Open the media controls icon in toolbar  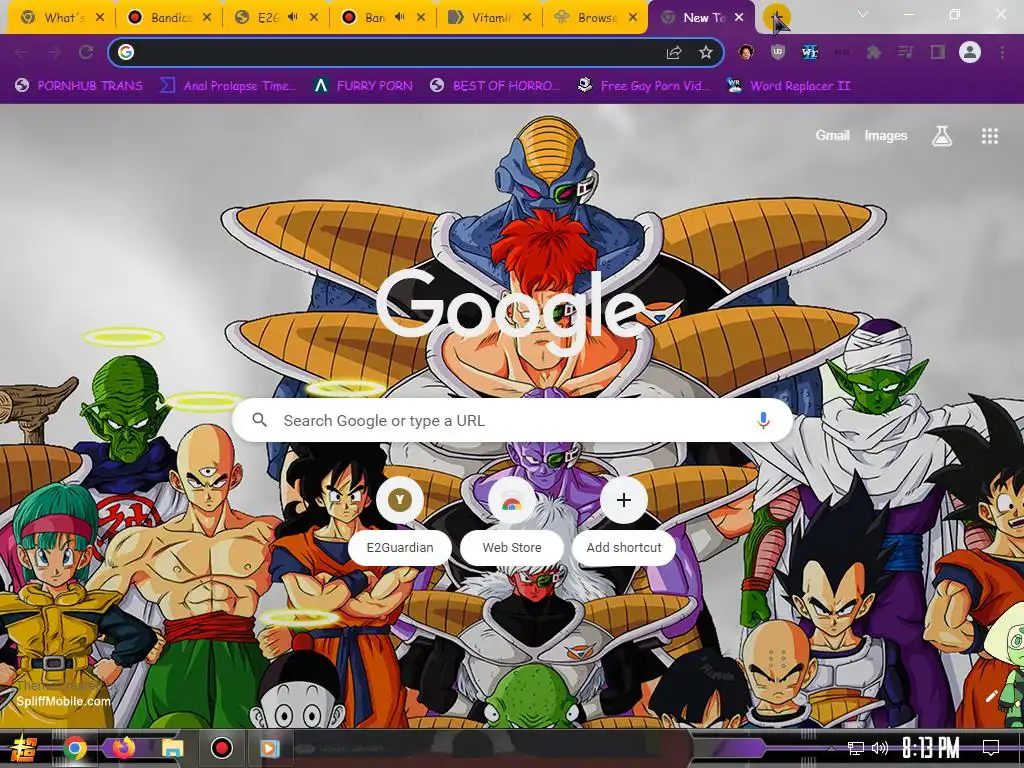tap(905, 52)
